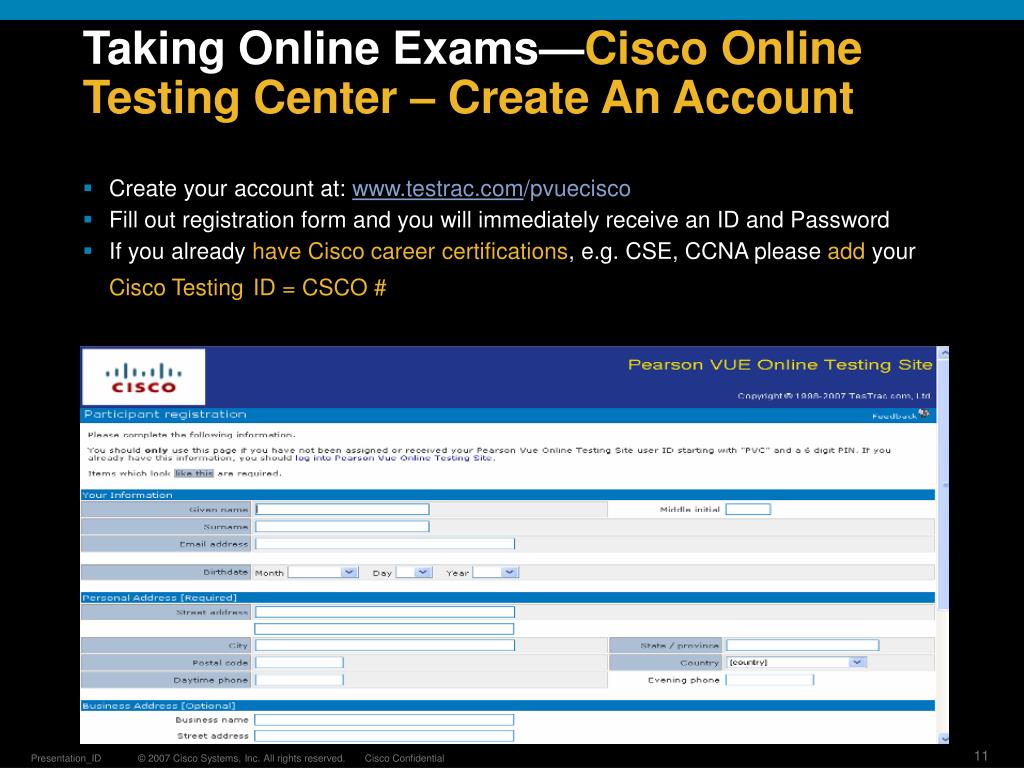The width and height of the screenshot is (1024, 768).
Task: Focus the Email address field
Action: point(385,543)
